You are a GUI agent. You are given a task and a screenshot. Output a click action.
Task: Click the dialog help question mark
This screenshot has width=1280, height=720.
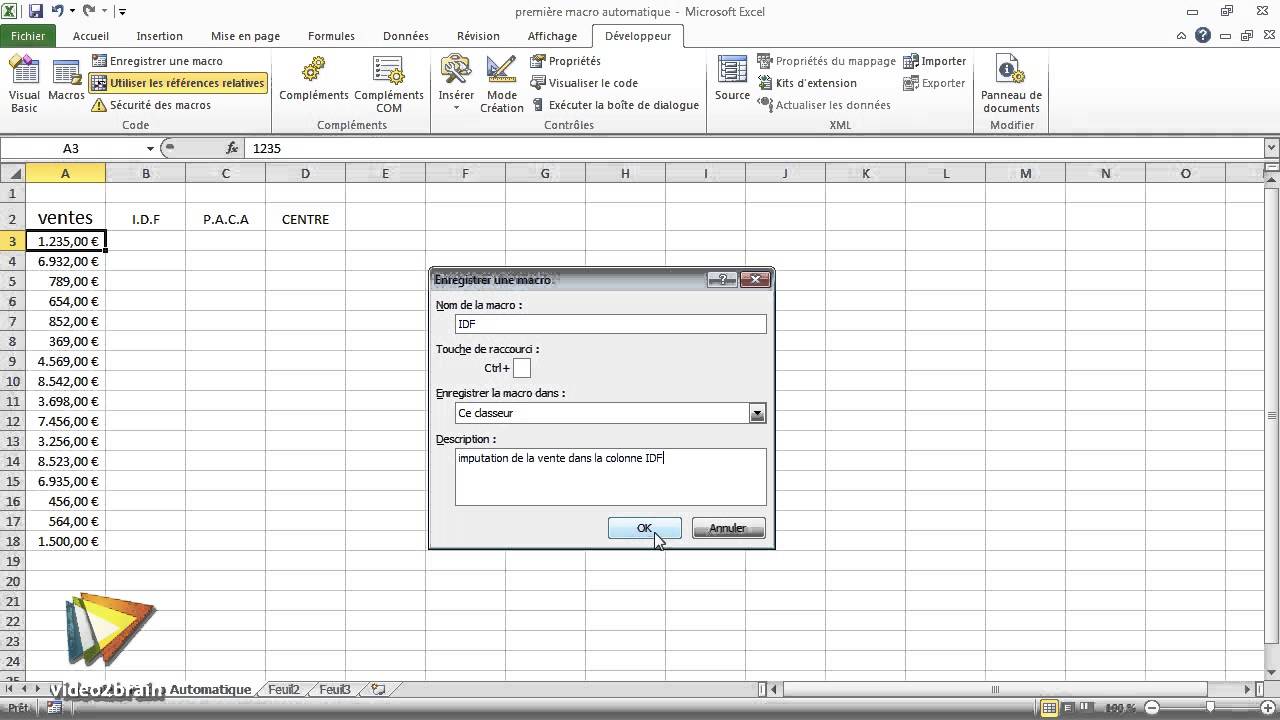click(722, 280)
